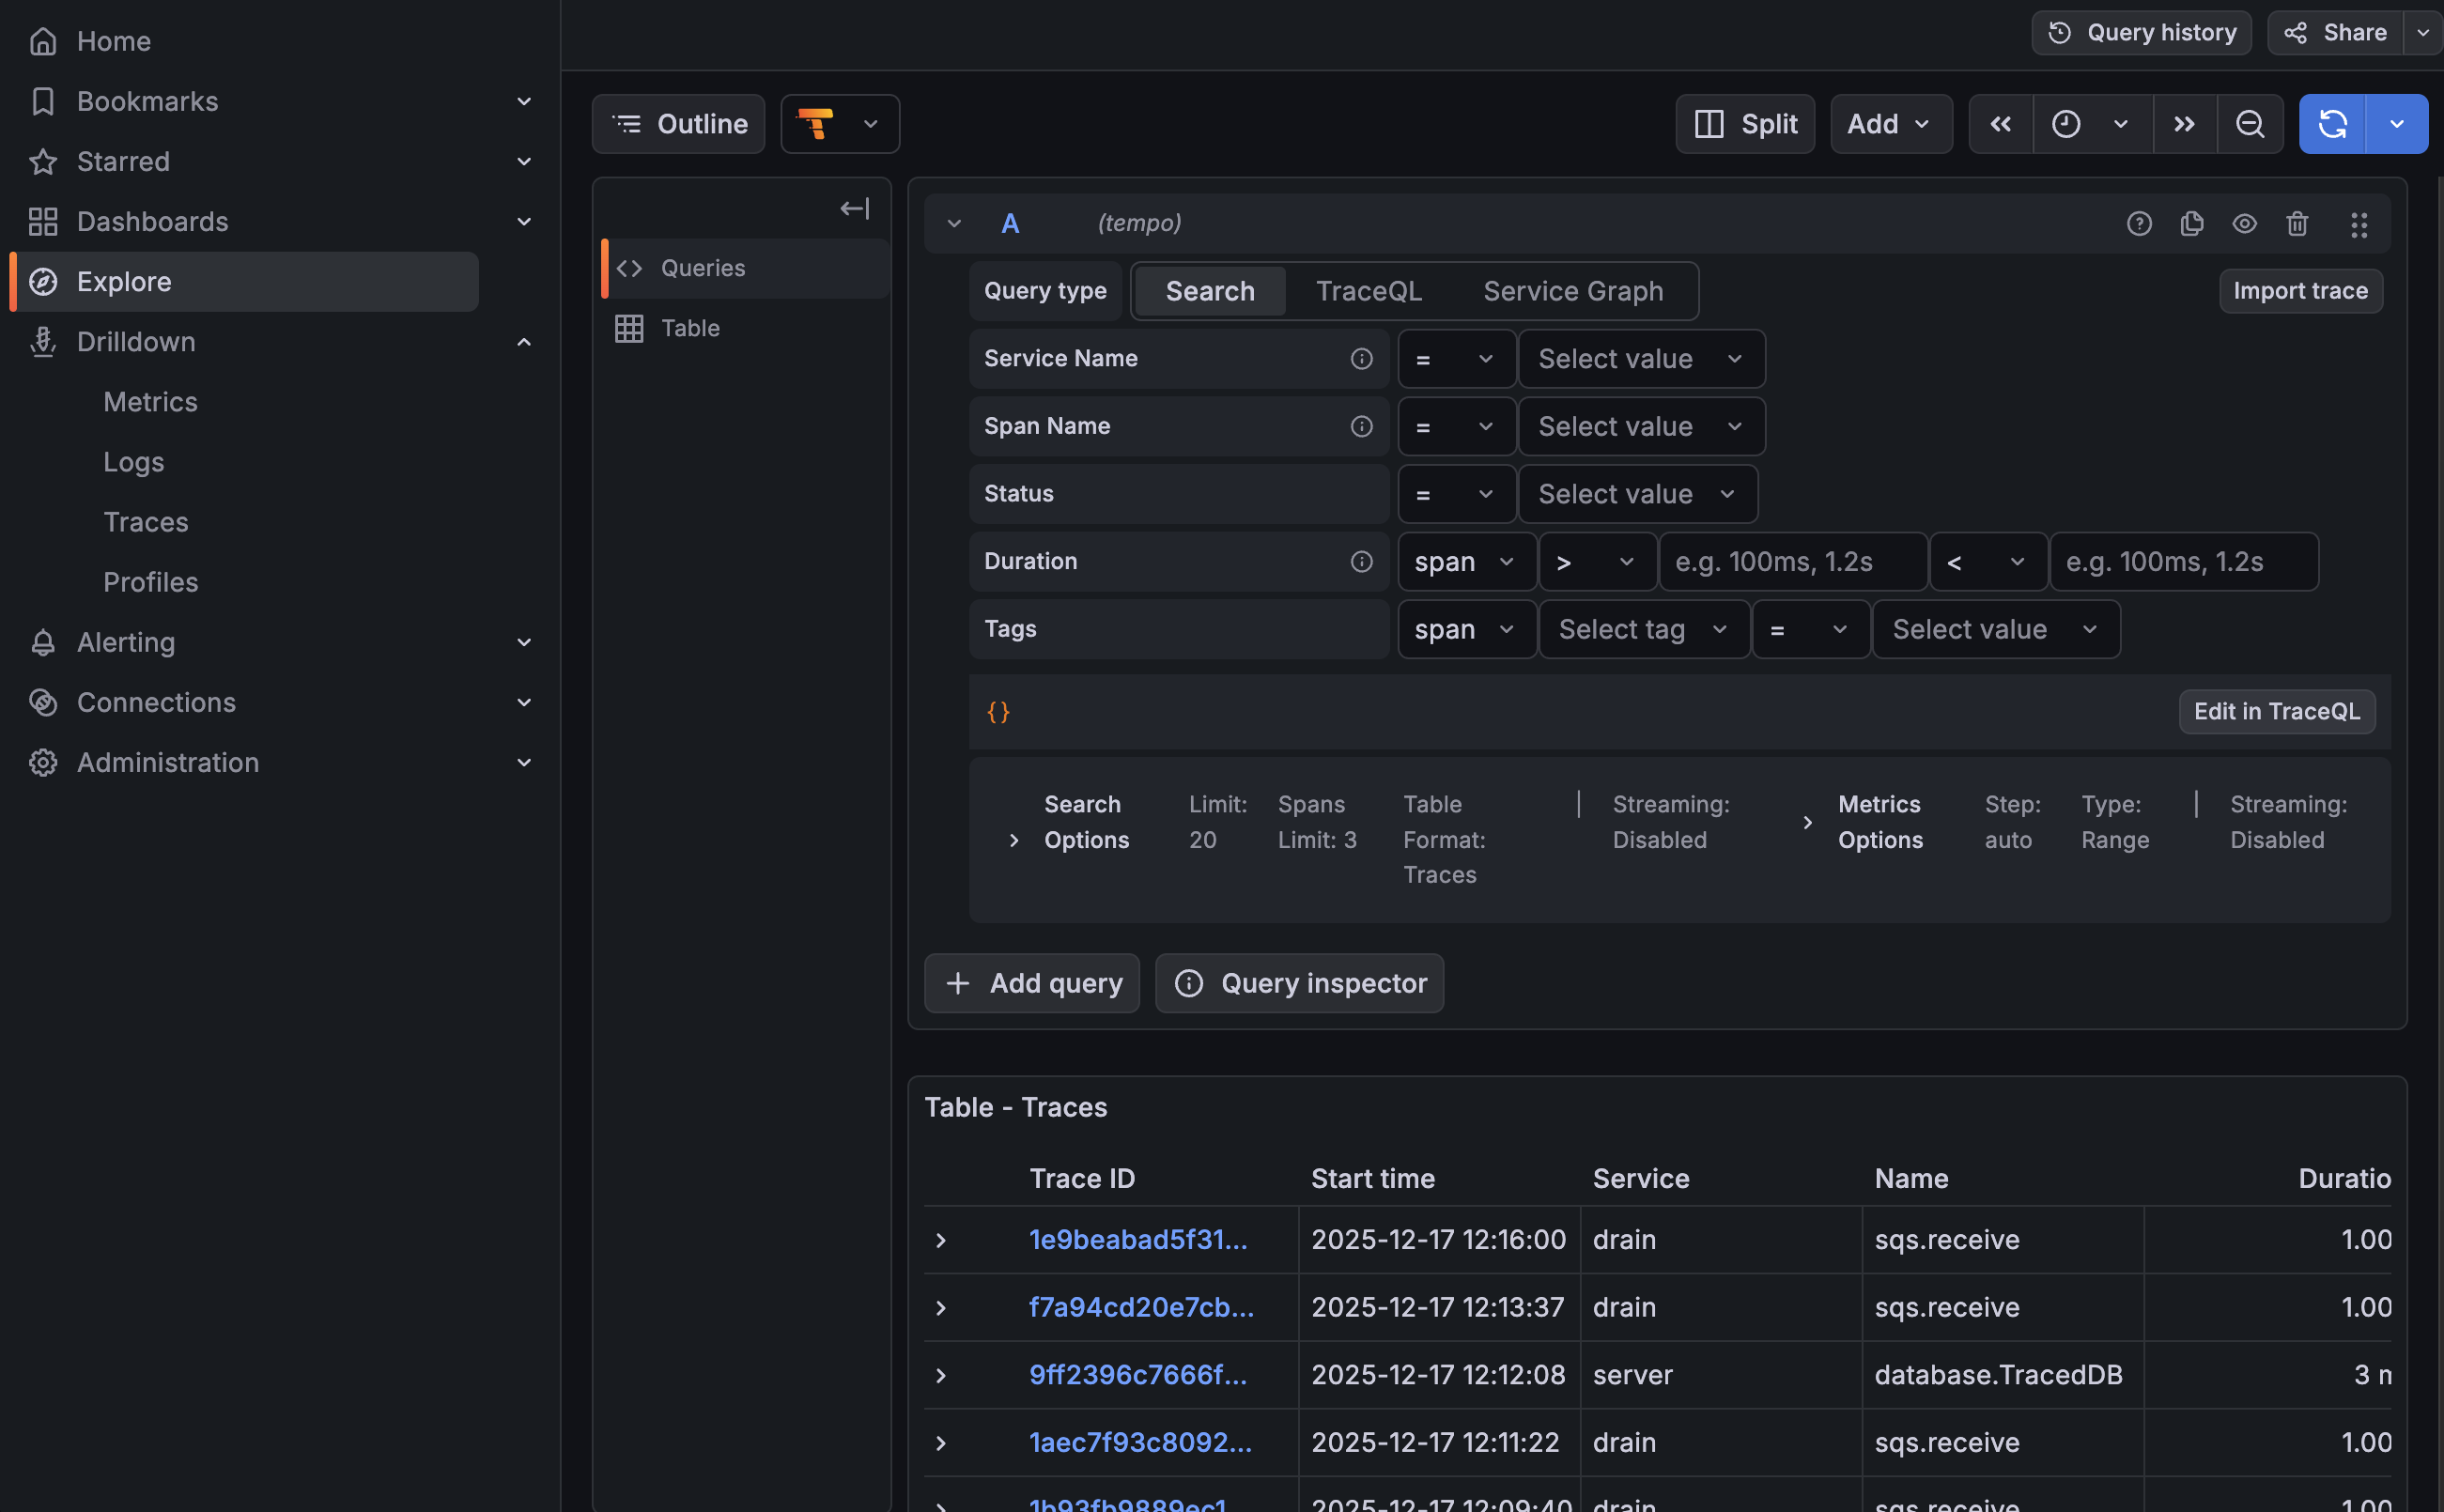Collapse the Drilldown sidebar section

coord(524,341)
